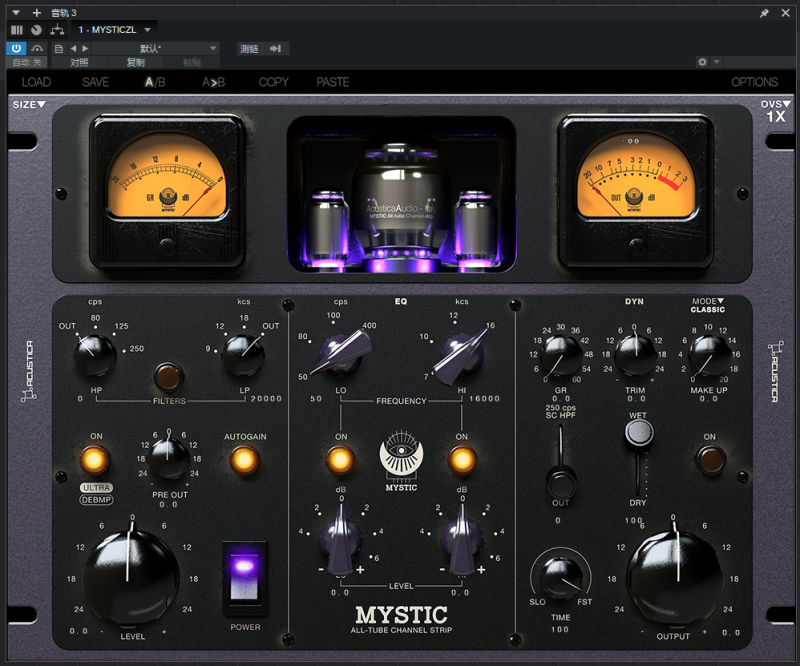Click the ULTRA mode button
This screenshot has height=666, width=800.
[x=96, y=488]
